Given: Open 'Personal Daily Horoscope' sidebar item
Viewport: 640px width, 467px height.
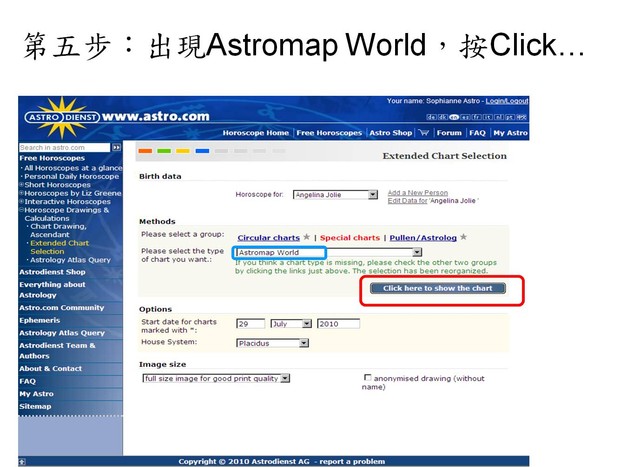Looking at the screenshot, I should 71,176.
